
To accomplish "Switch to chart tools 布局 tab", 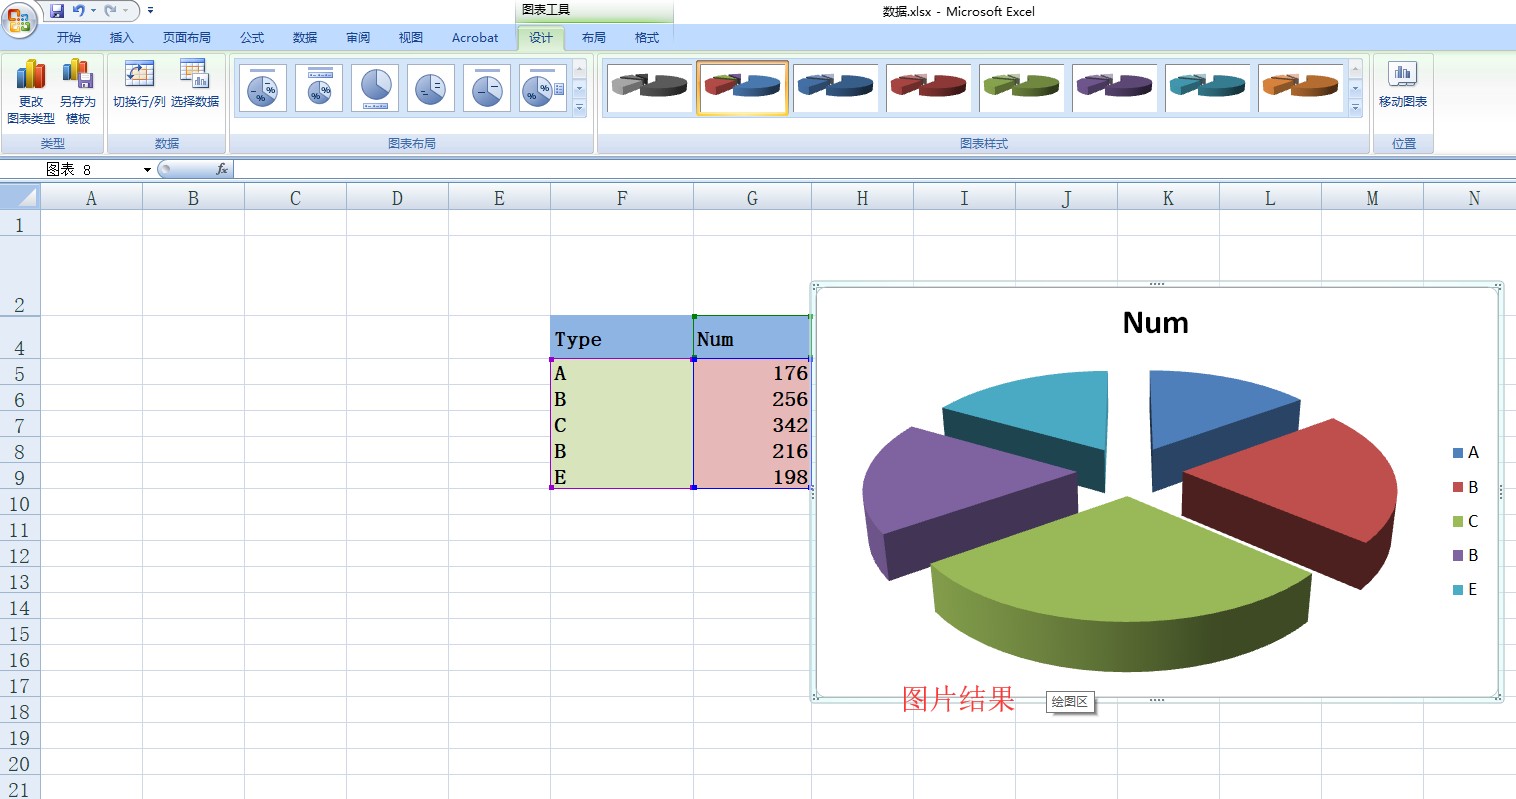I will click(594, 38).
